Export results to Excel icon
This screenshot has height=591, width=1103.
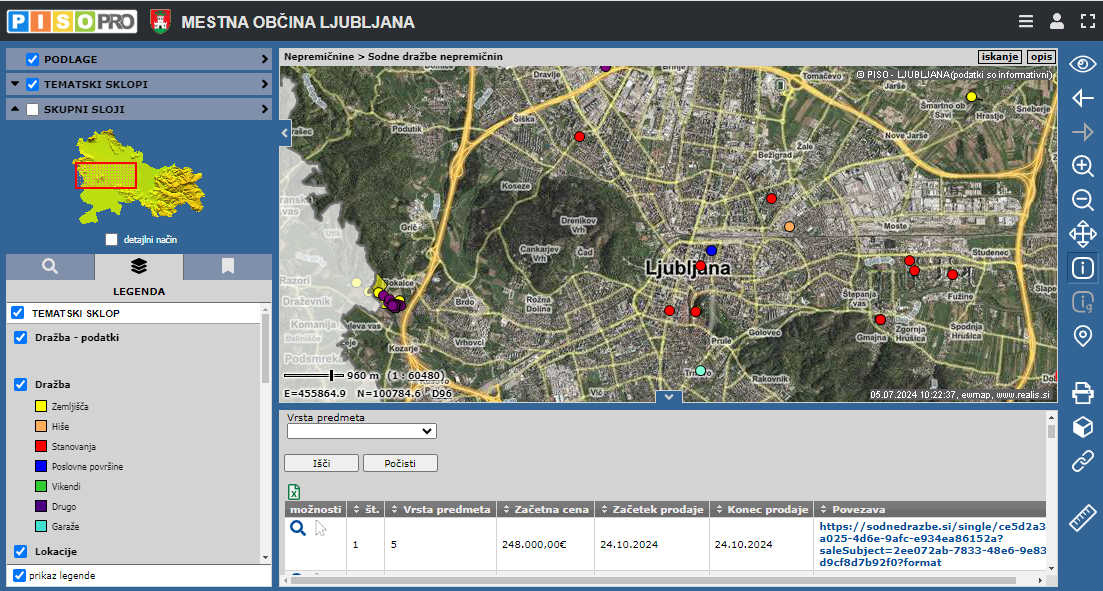[x=295, y=491]
